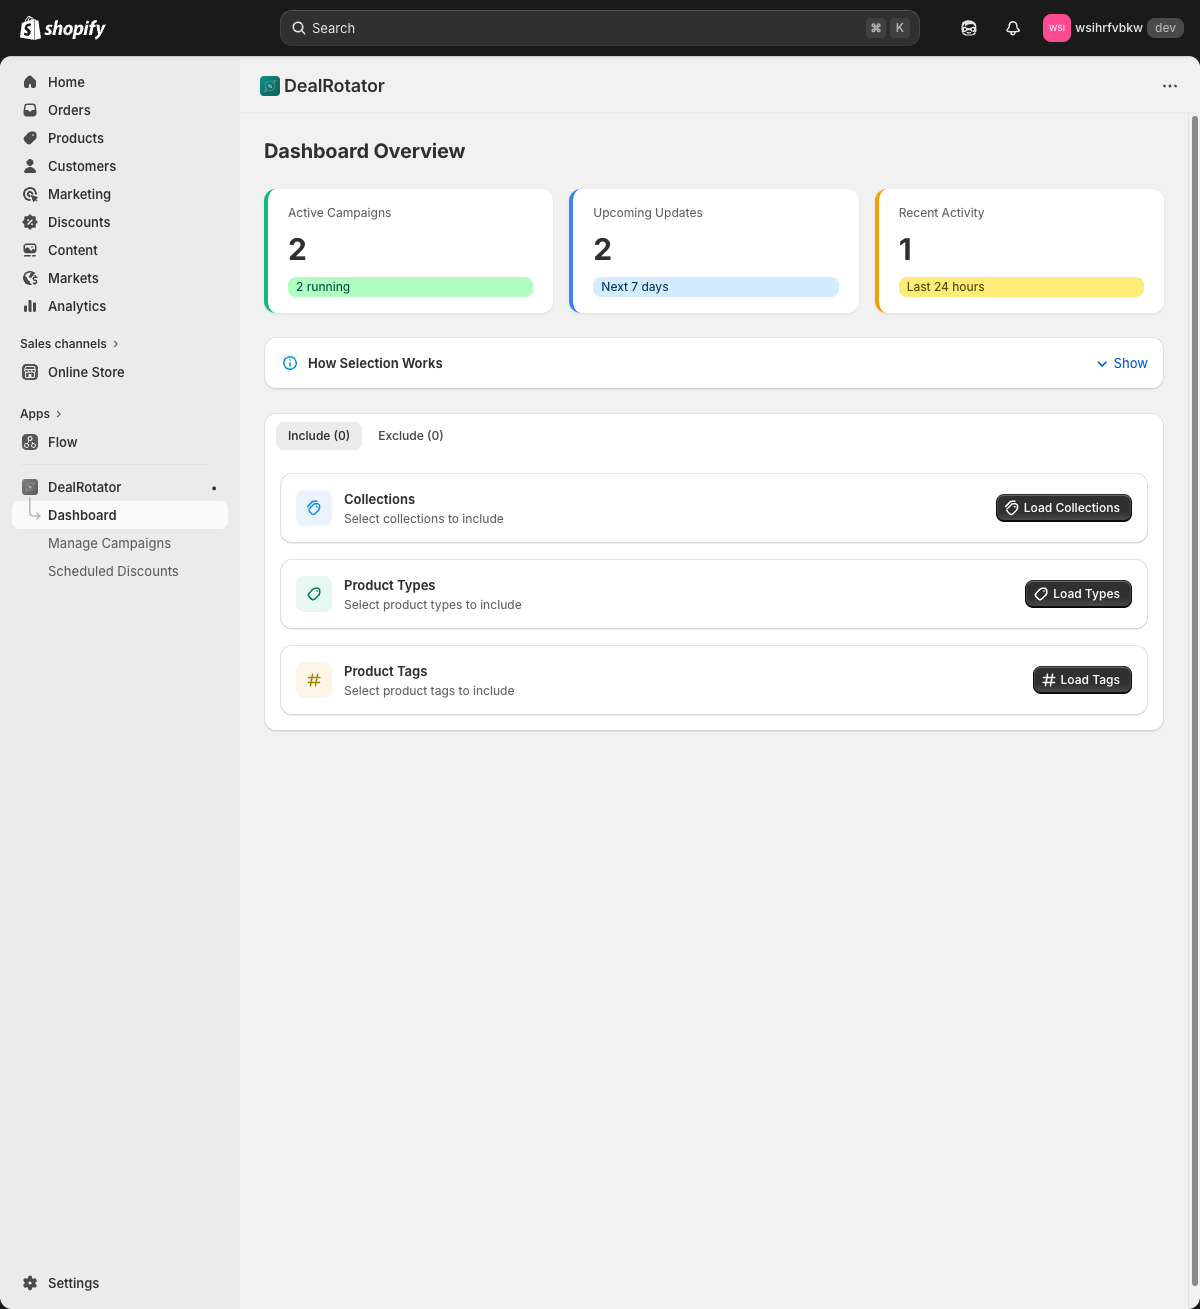Click the Load Collections button
The image size is (1200, 1309).
(x=1063, y=508)
